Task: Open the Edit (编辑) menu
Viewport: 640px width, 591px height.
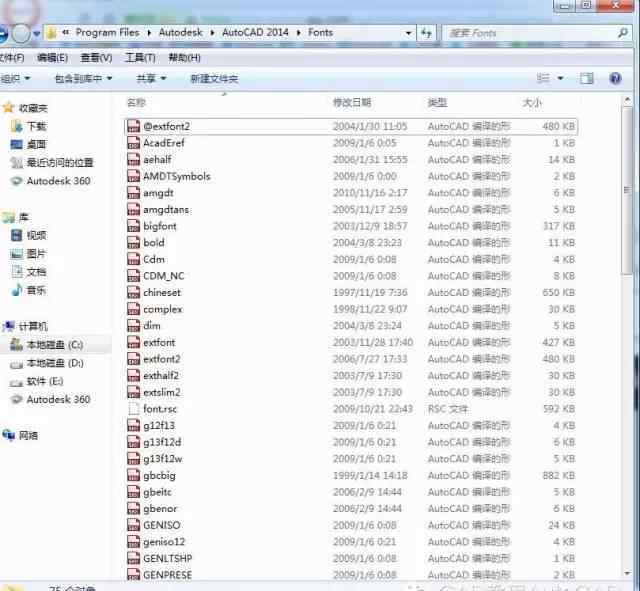Action: click(53, 58)
